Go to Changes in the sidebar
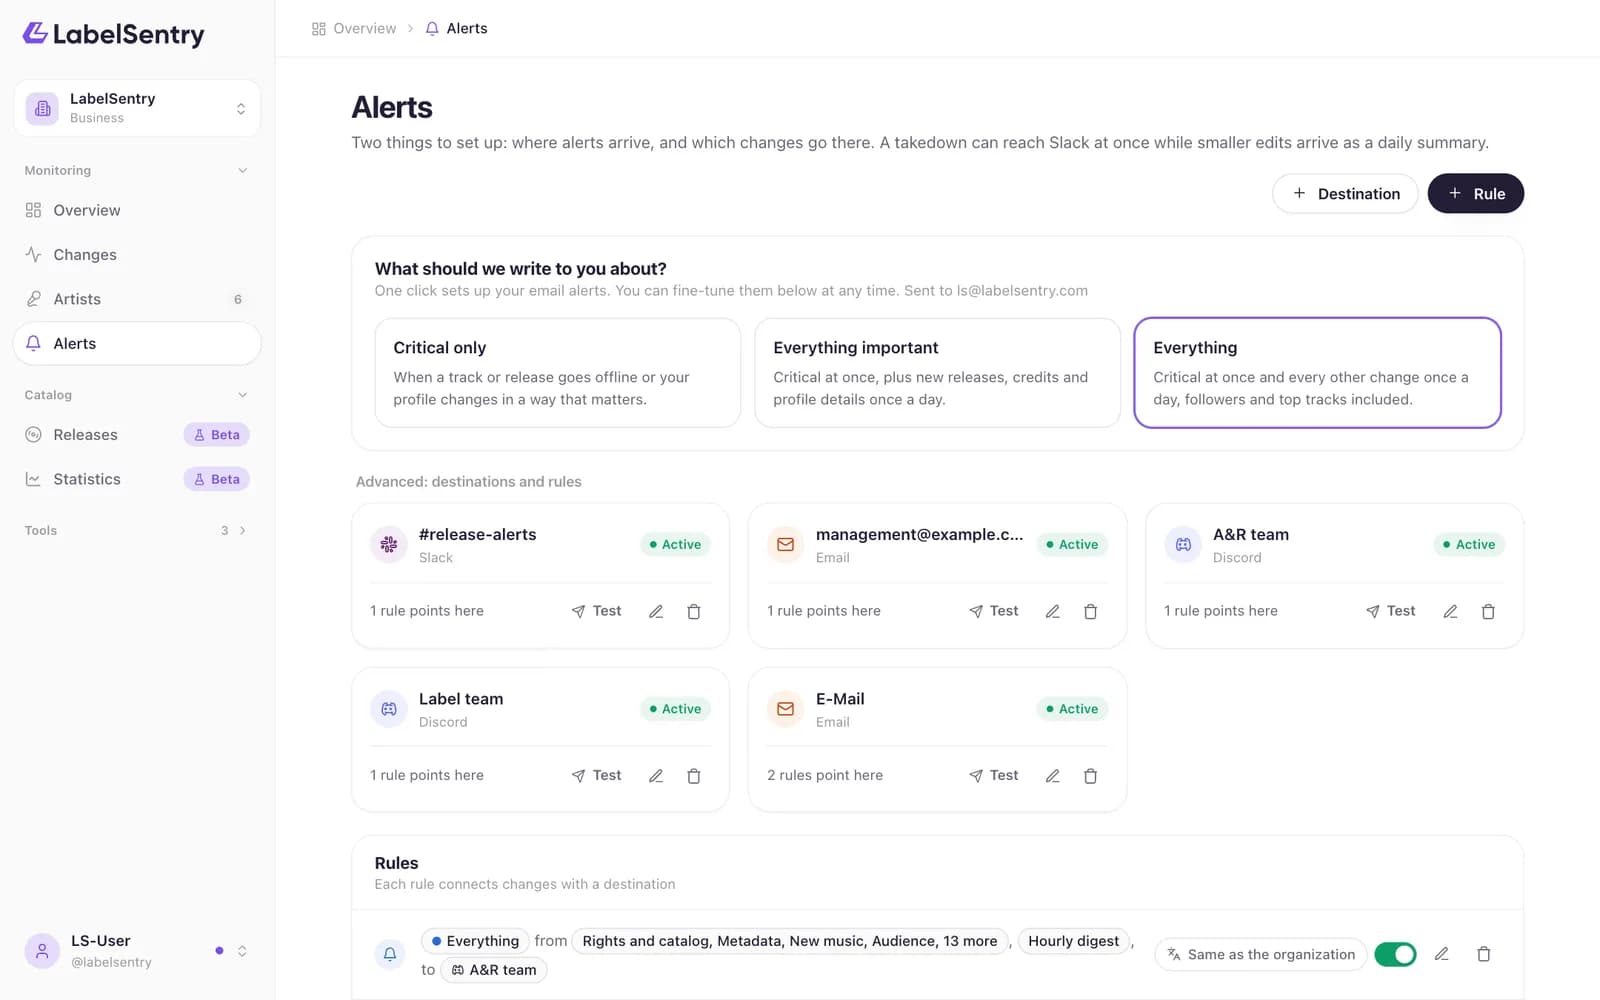1600x1000 pixels. (137, 255)
